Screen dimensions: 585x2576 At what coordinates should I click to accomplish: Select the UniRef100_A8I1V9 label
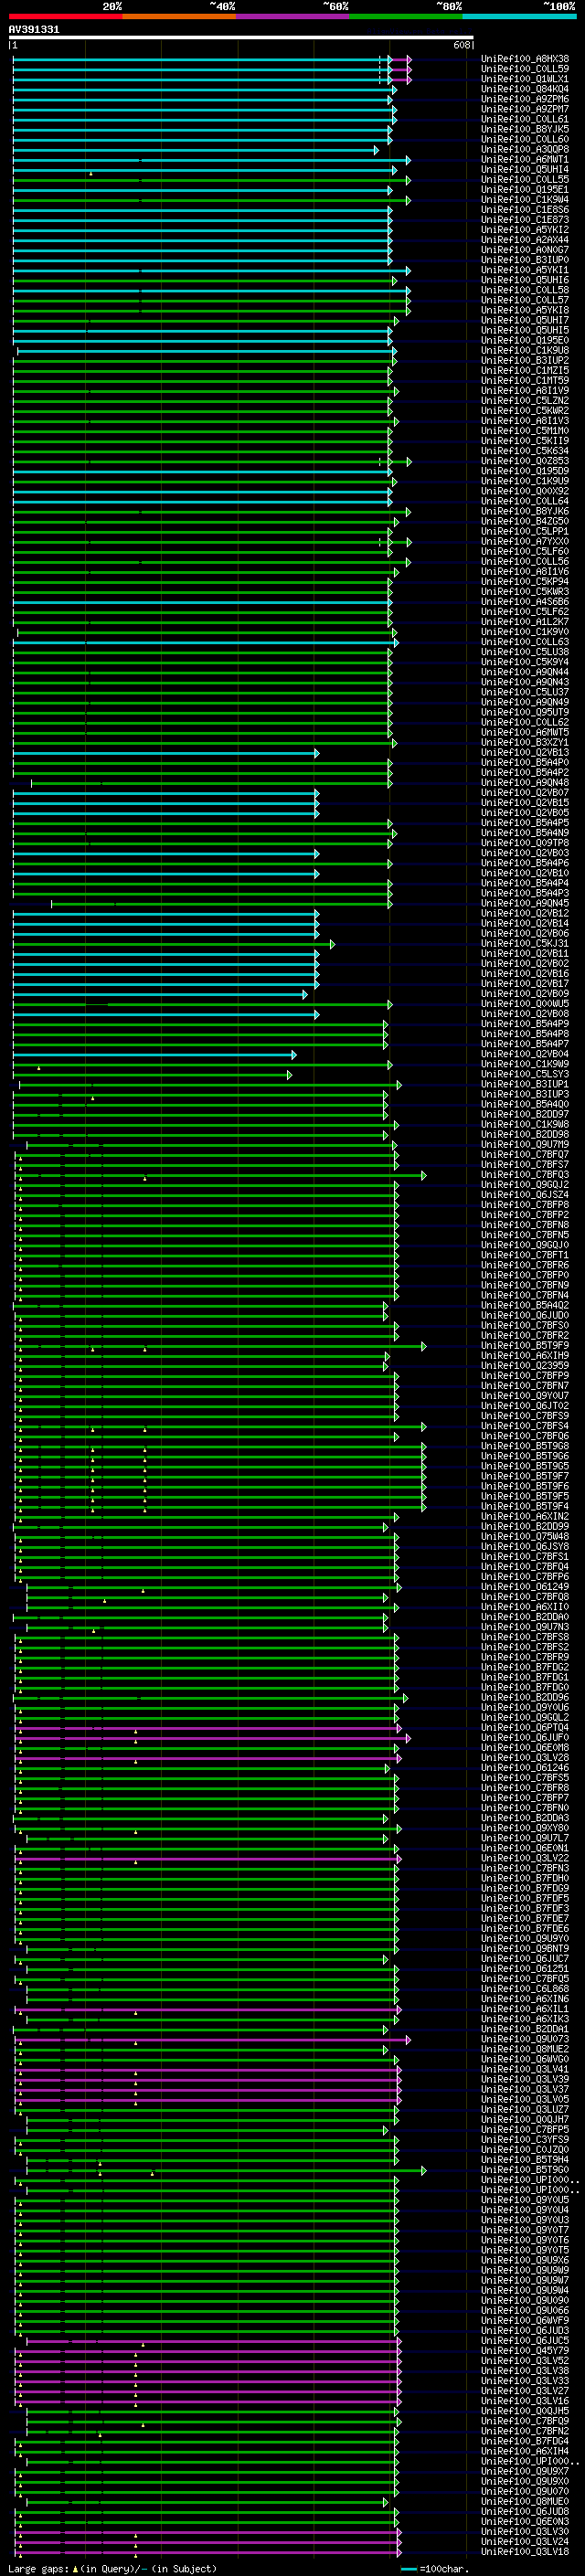(x=525, y=390)
